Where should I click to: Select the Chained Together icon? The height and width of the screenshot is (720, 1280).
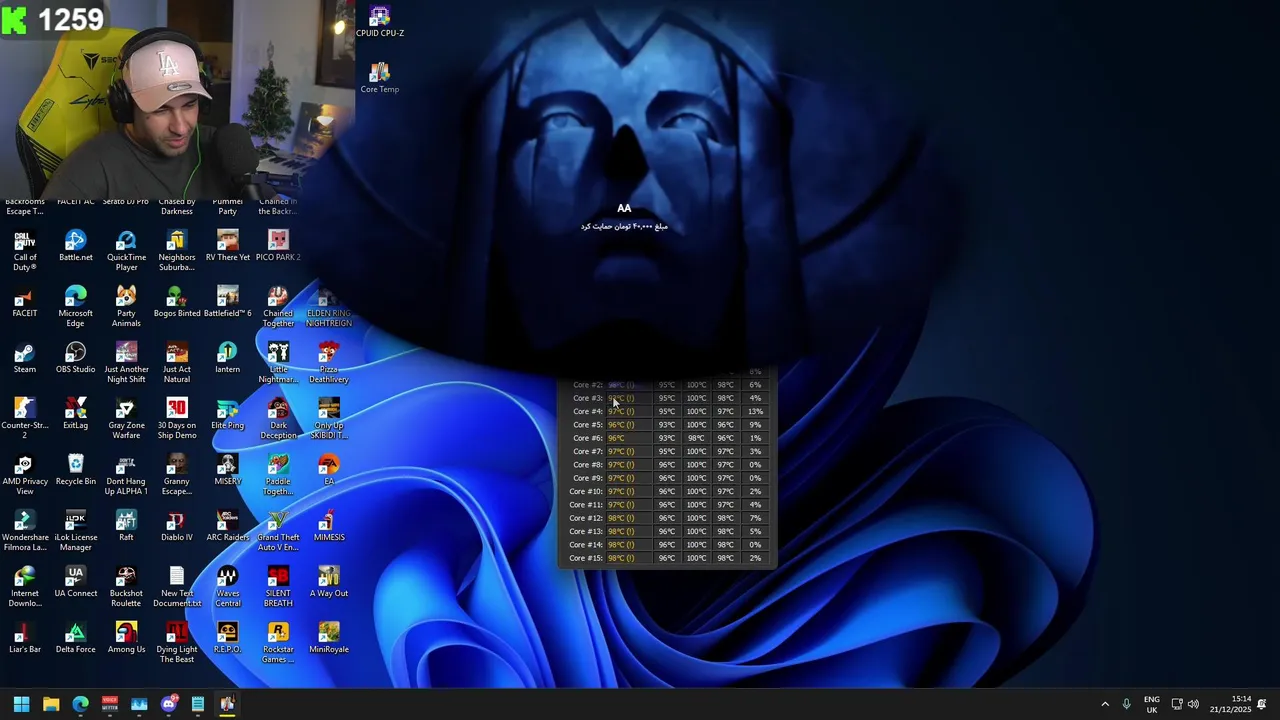point(278,307)
